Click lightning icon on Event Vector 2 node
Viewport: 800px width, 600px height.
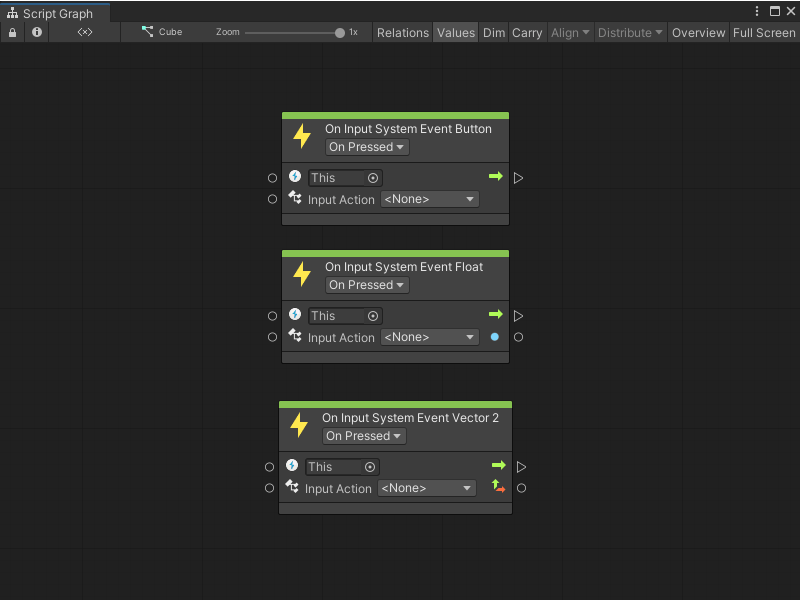[x=299, y=425]
